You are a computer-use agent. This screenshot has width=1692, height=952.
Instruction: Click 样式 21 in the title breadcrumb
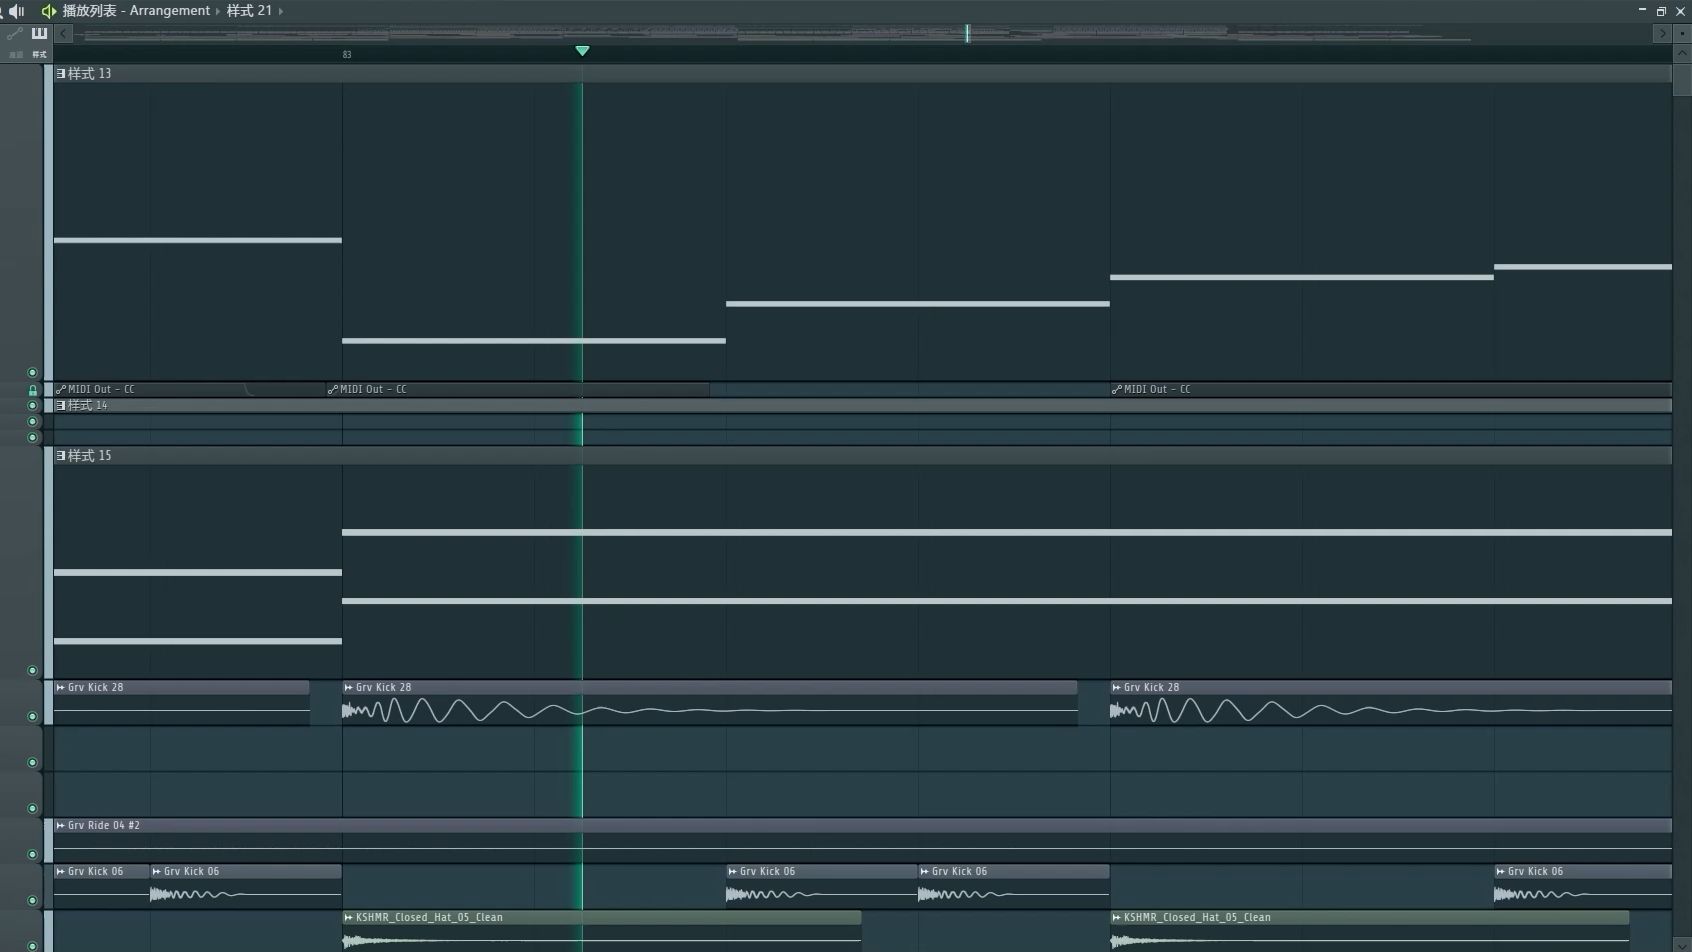pos(249,11)
